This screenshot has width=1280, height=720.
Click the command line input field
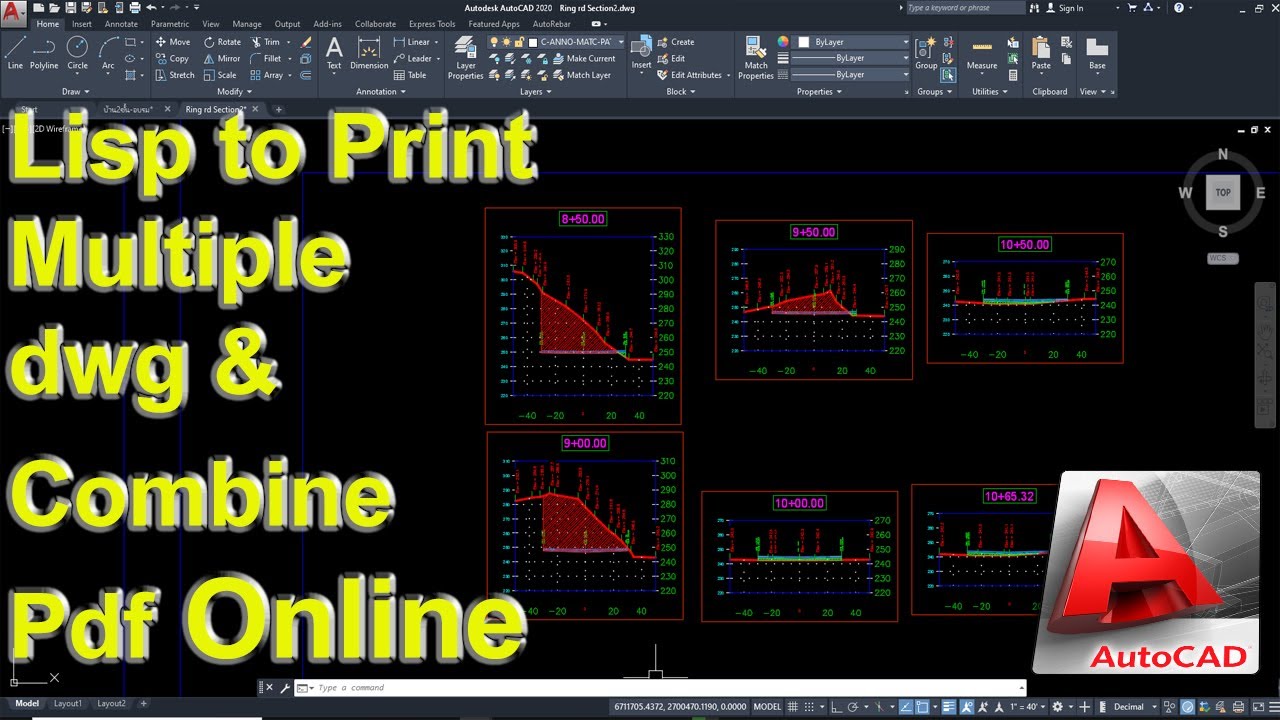[660, 688]
